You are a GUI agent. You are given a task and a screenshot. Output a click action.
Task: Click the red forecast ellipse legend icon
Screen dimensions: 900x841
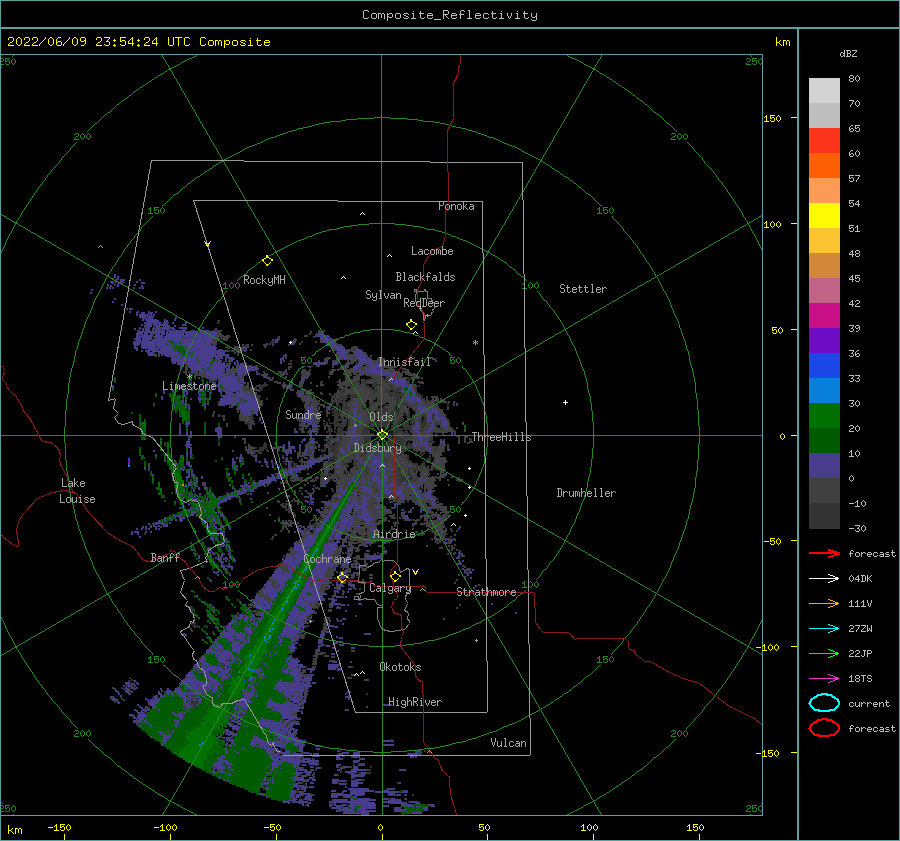(x=824, y=728)
